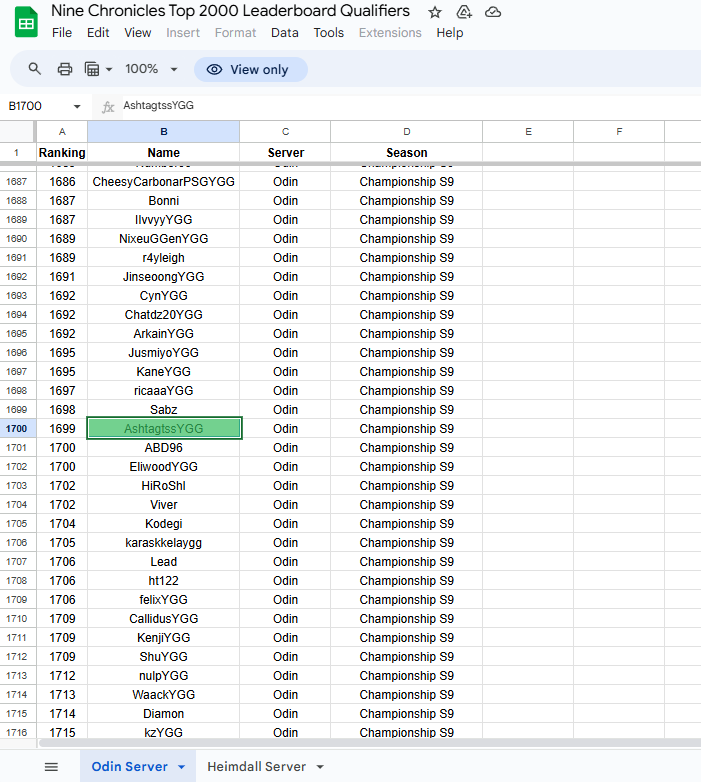701x782 pixels.
Task: Select column B header
Action: (164, 132)
